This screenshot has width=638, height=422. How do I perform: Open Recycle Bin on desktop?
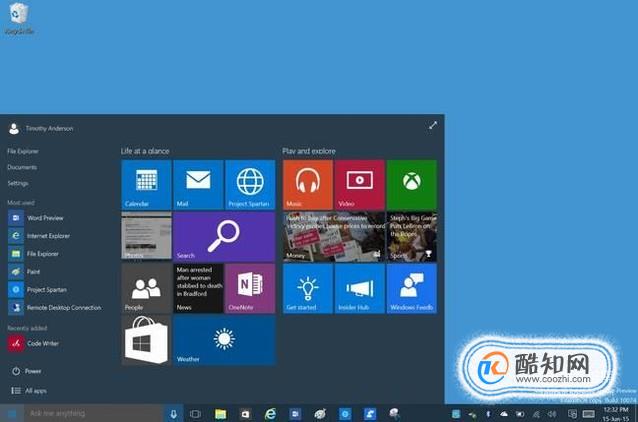pyautogui.click(x=19, y=18)
